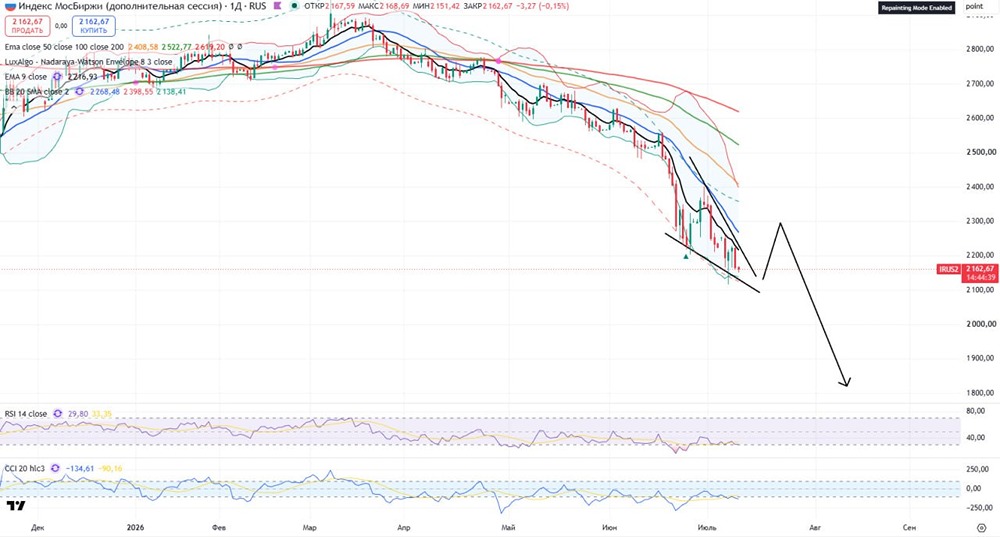Click the green triangle marker below candles
Screen dimensions: 1000x537
686,256
